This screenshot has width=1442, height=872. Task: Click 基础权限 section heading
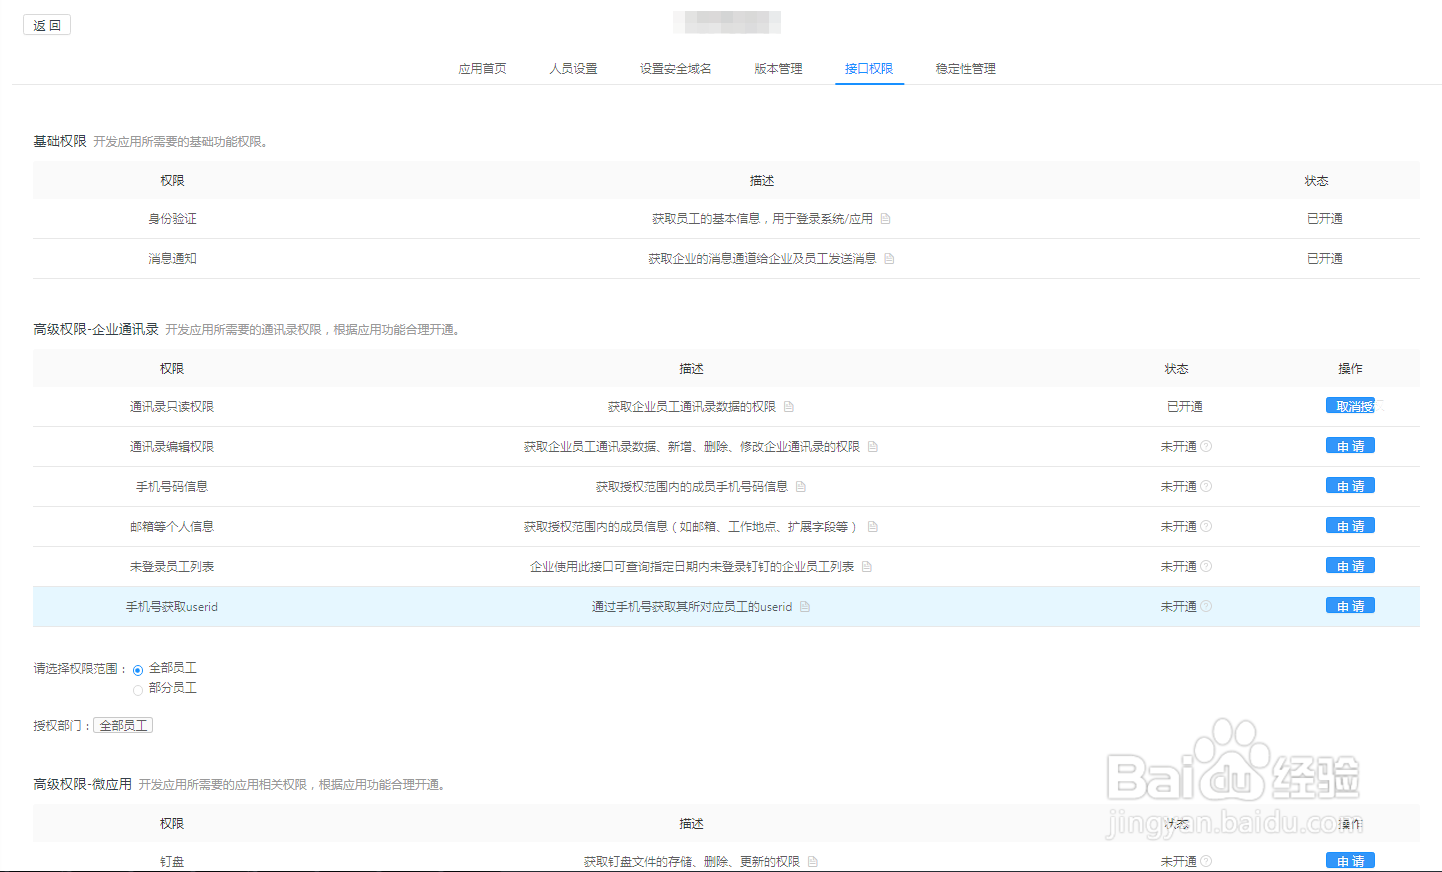point(60,141)
